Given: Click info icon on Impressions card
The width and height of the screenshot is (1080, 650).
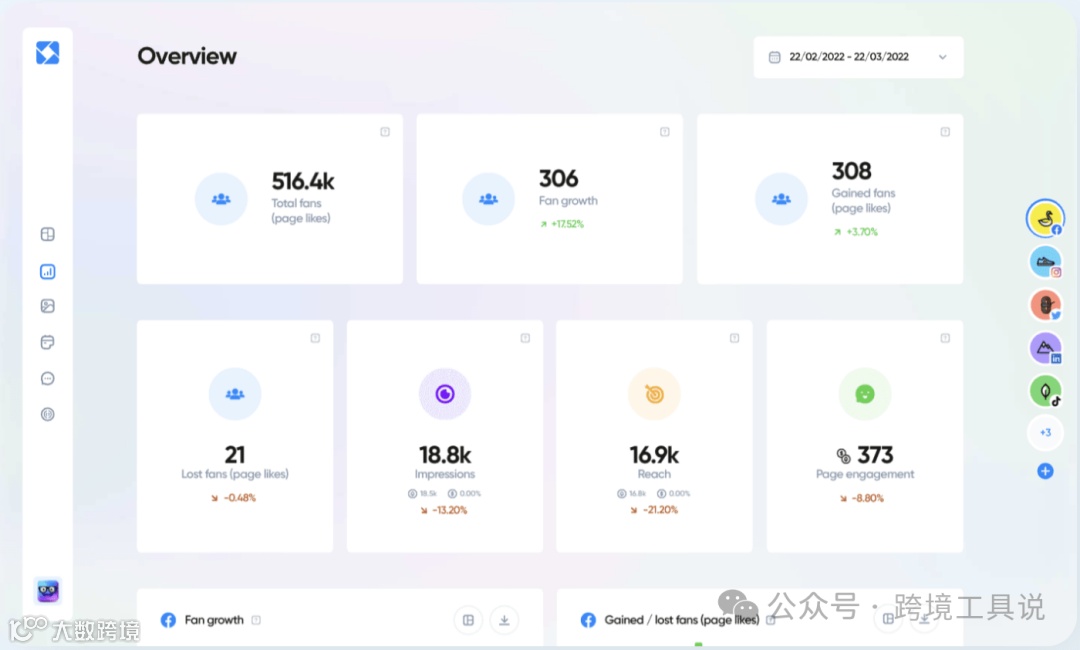Looking at the screenshot, I should [x=525, y=338].
